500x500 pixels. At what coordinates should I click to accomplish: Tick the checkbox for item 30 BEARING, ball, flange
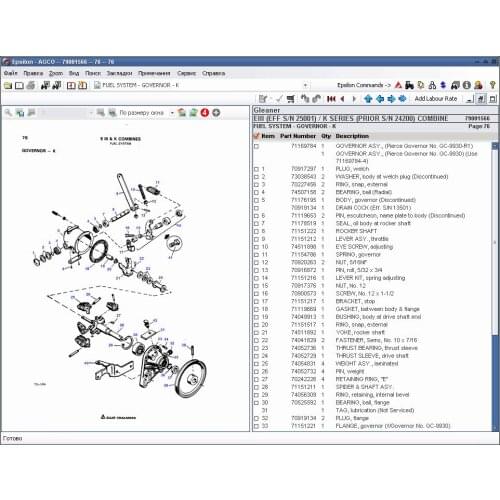(x=256, y=403)
